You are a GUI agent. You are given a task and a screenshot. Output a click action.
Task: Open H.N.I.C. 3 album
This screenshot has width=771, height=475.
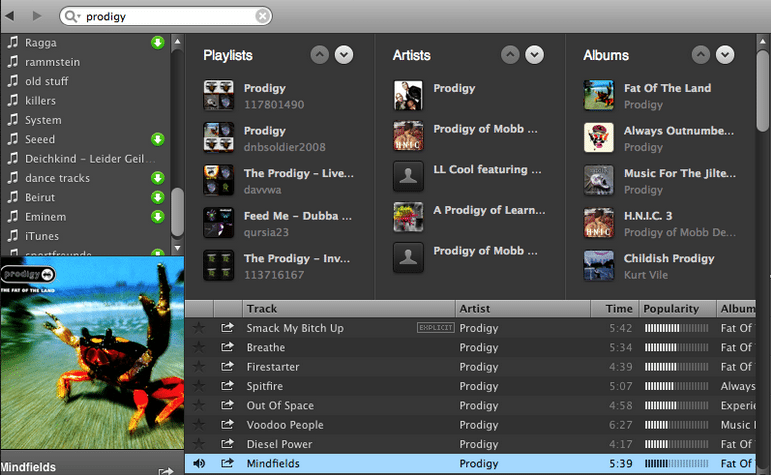pos(648,216)
